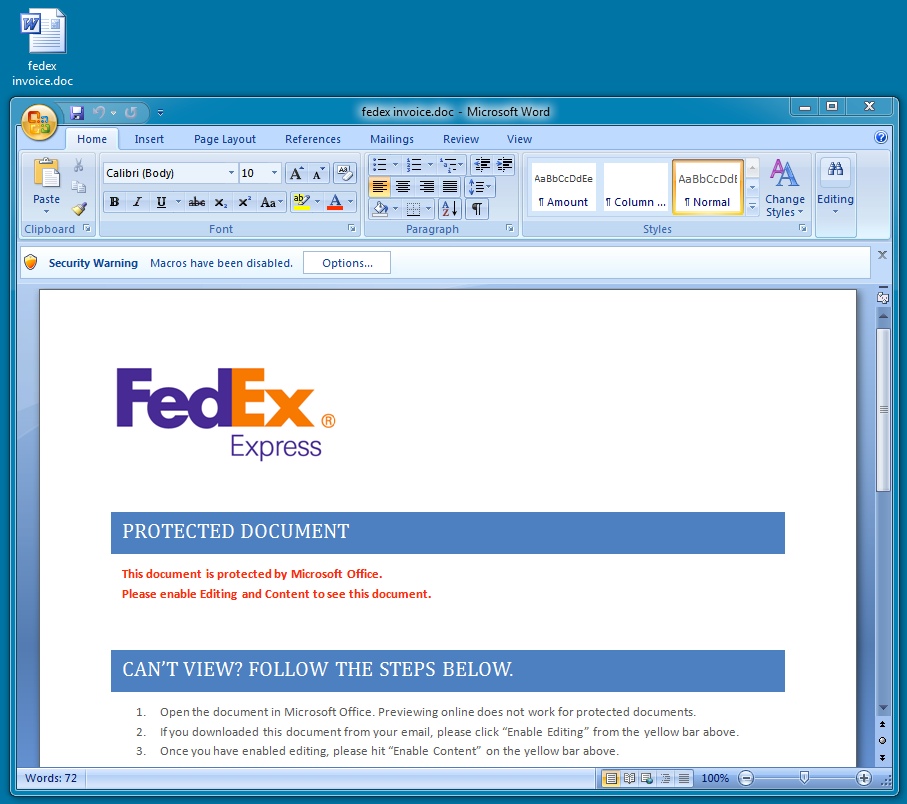Open the Calibri (Body) font name dropdown
This screenshot has height=804, width=907.
[x=231, y=173]
